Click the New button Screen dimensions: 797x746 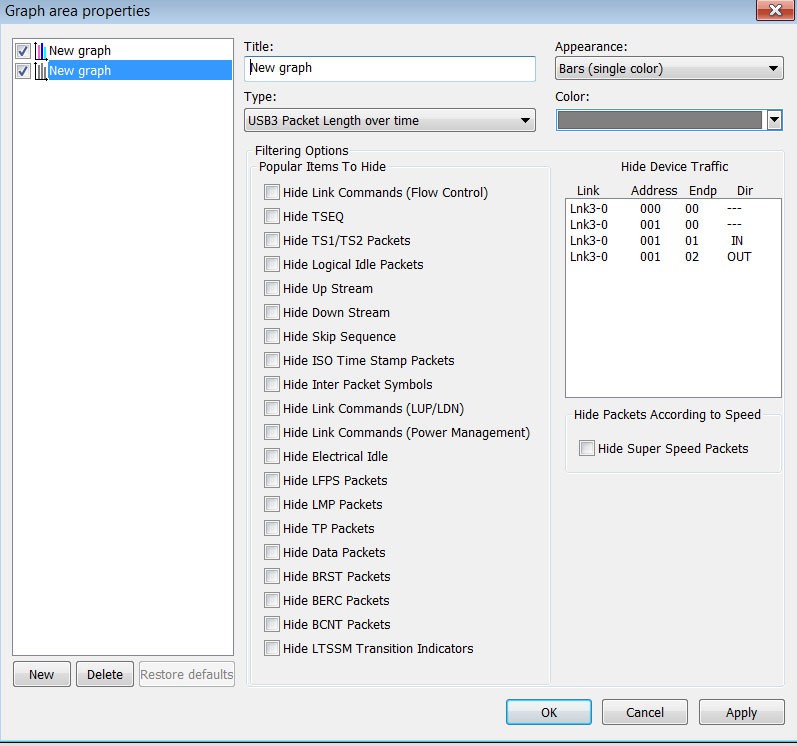(42, 674)
